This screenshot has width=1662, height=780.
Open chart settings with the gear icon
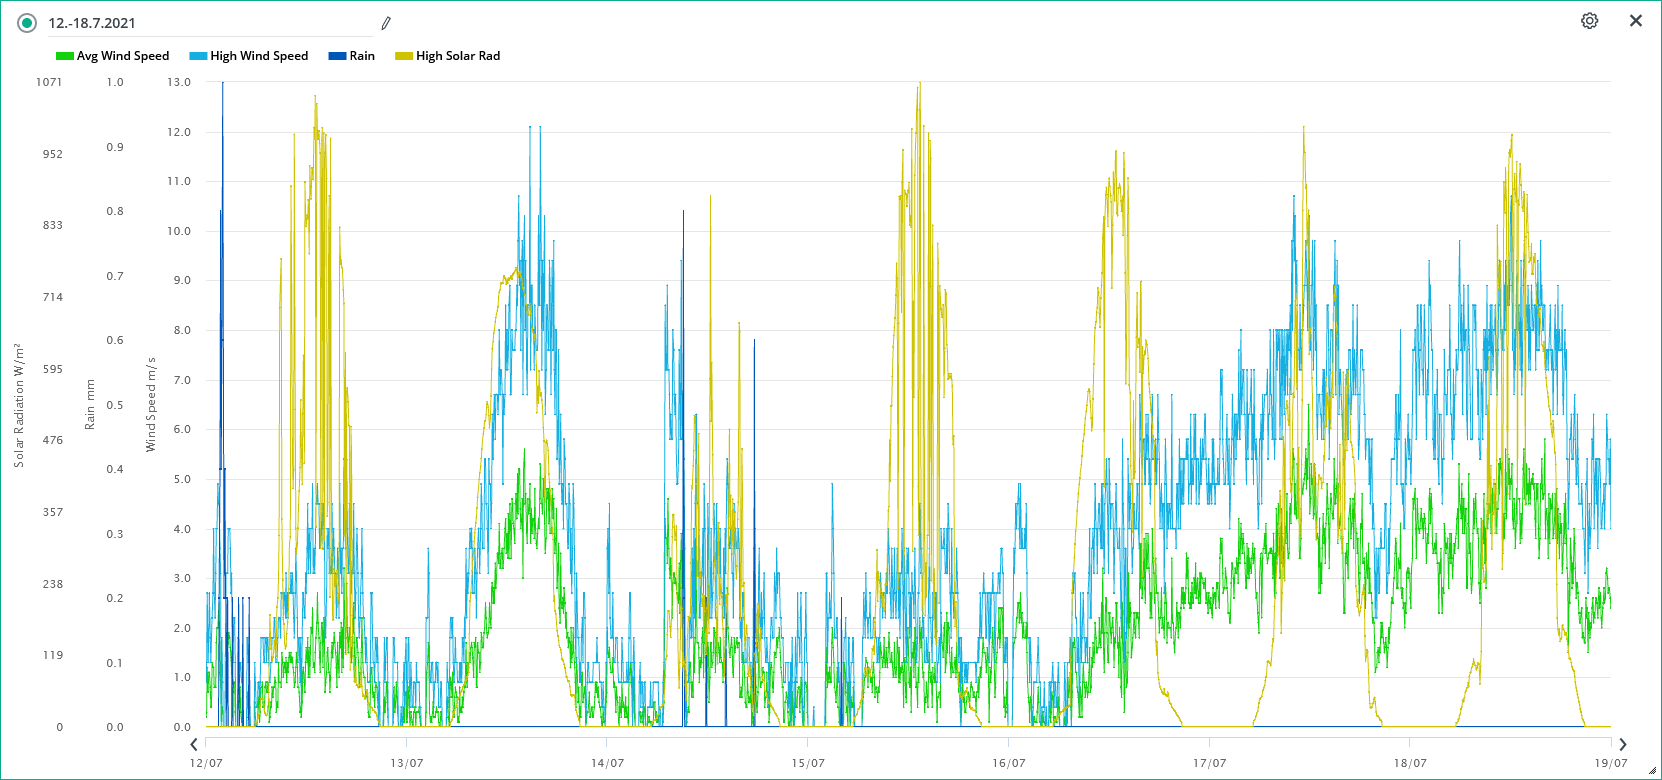click(1589, 21)
